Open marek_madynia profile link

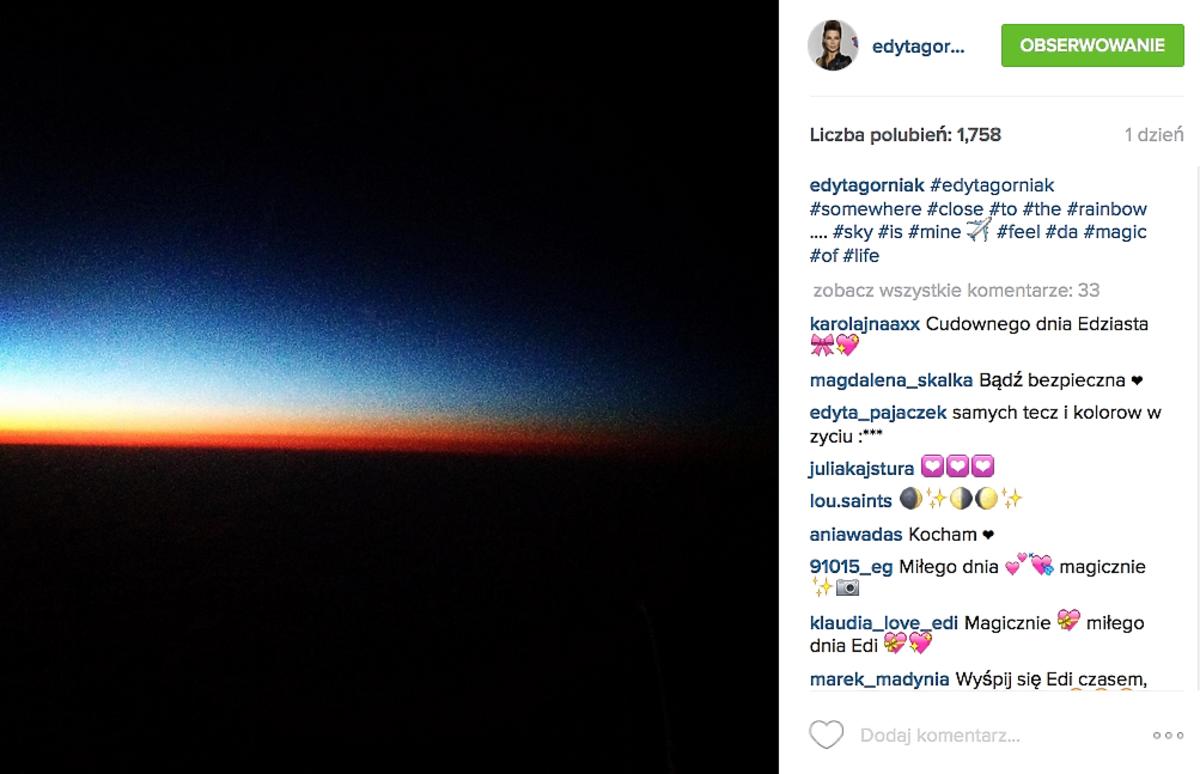pos(879,679)
